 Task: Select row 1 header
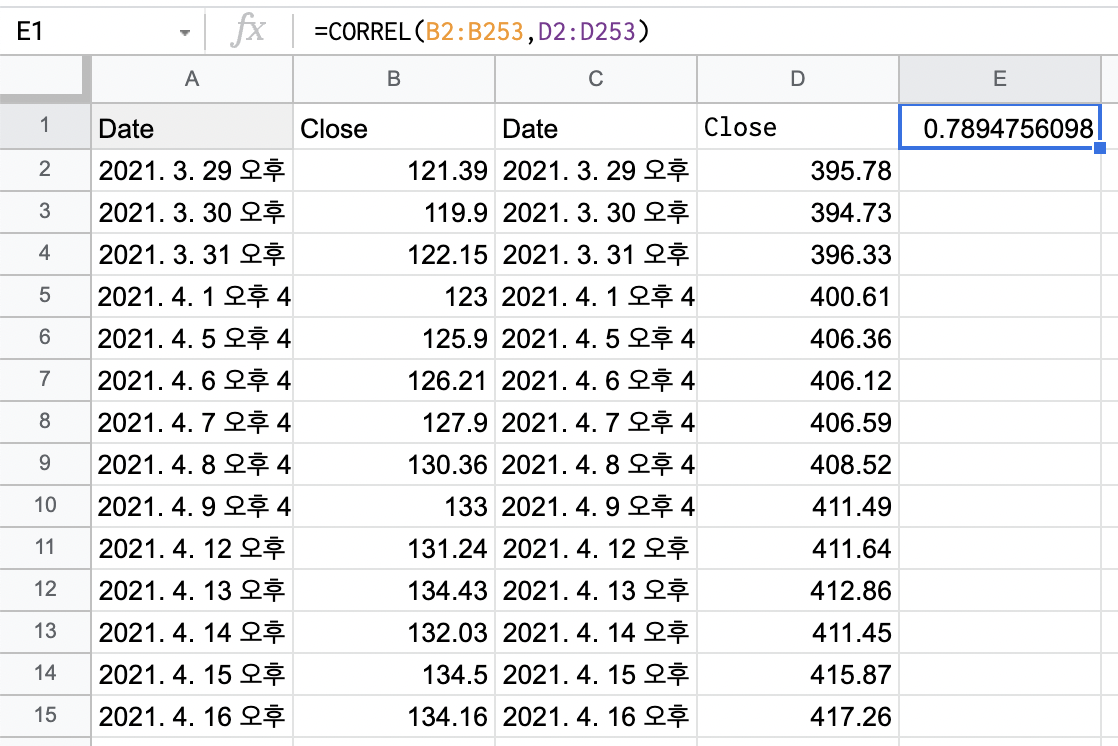(x=45, y=126)
